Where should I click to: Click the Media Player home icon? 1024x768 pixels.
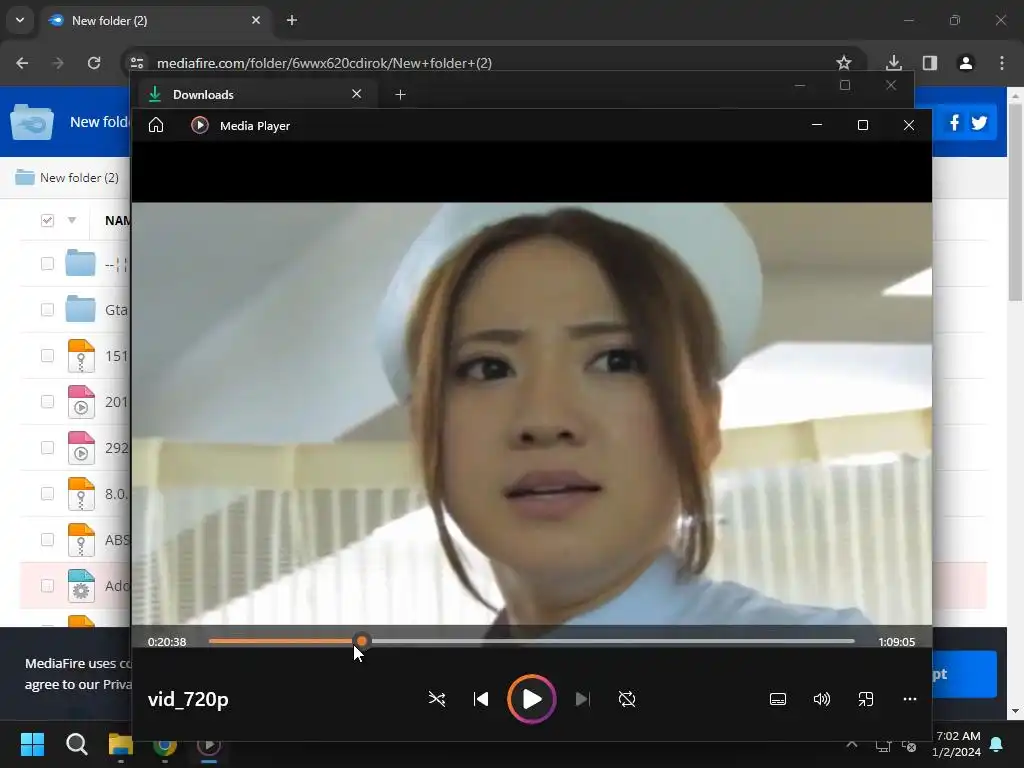[155, 125]
